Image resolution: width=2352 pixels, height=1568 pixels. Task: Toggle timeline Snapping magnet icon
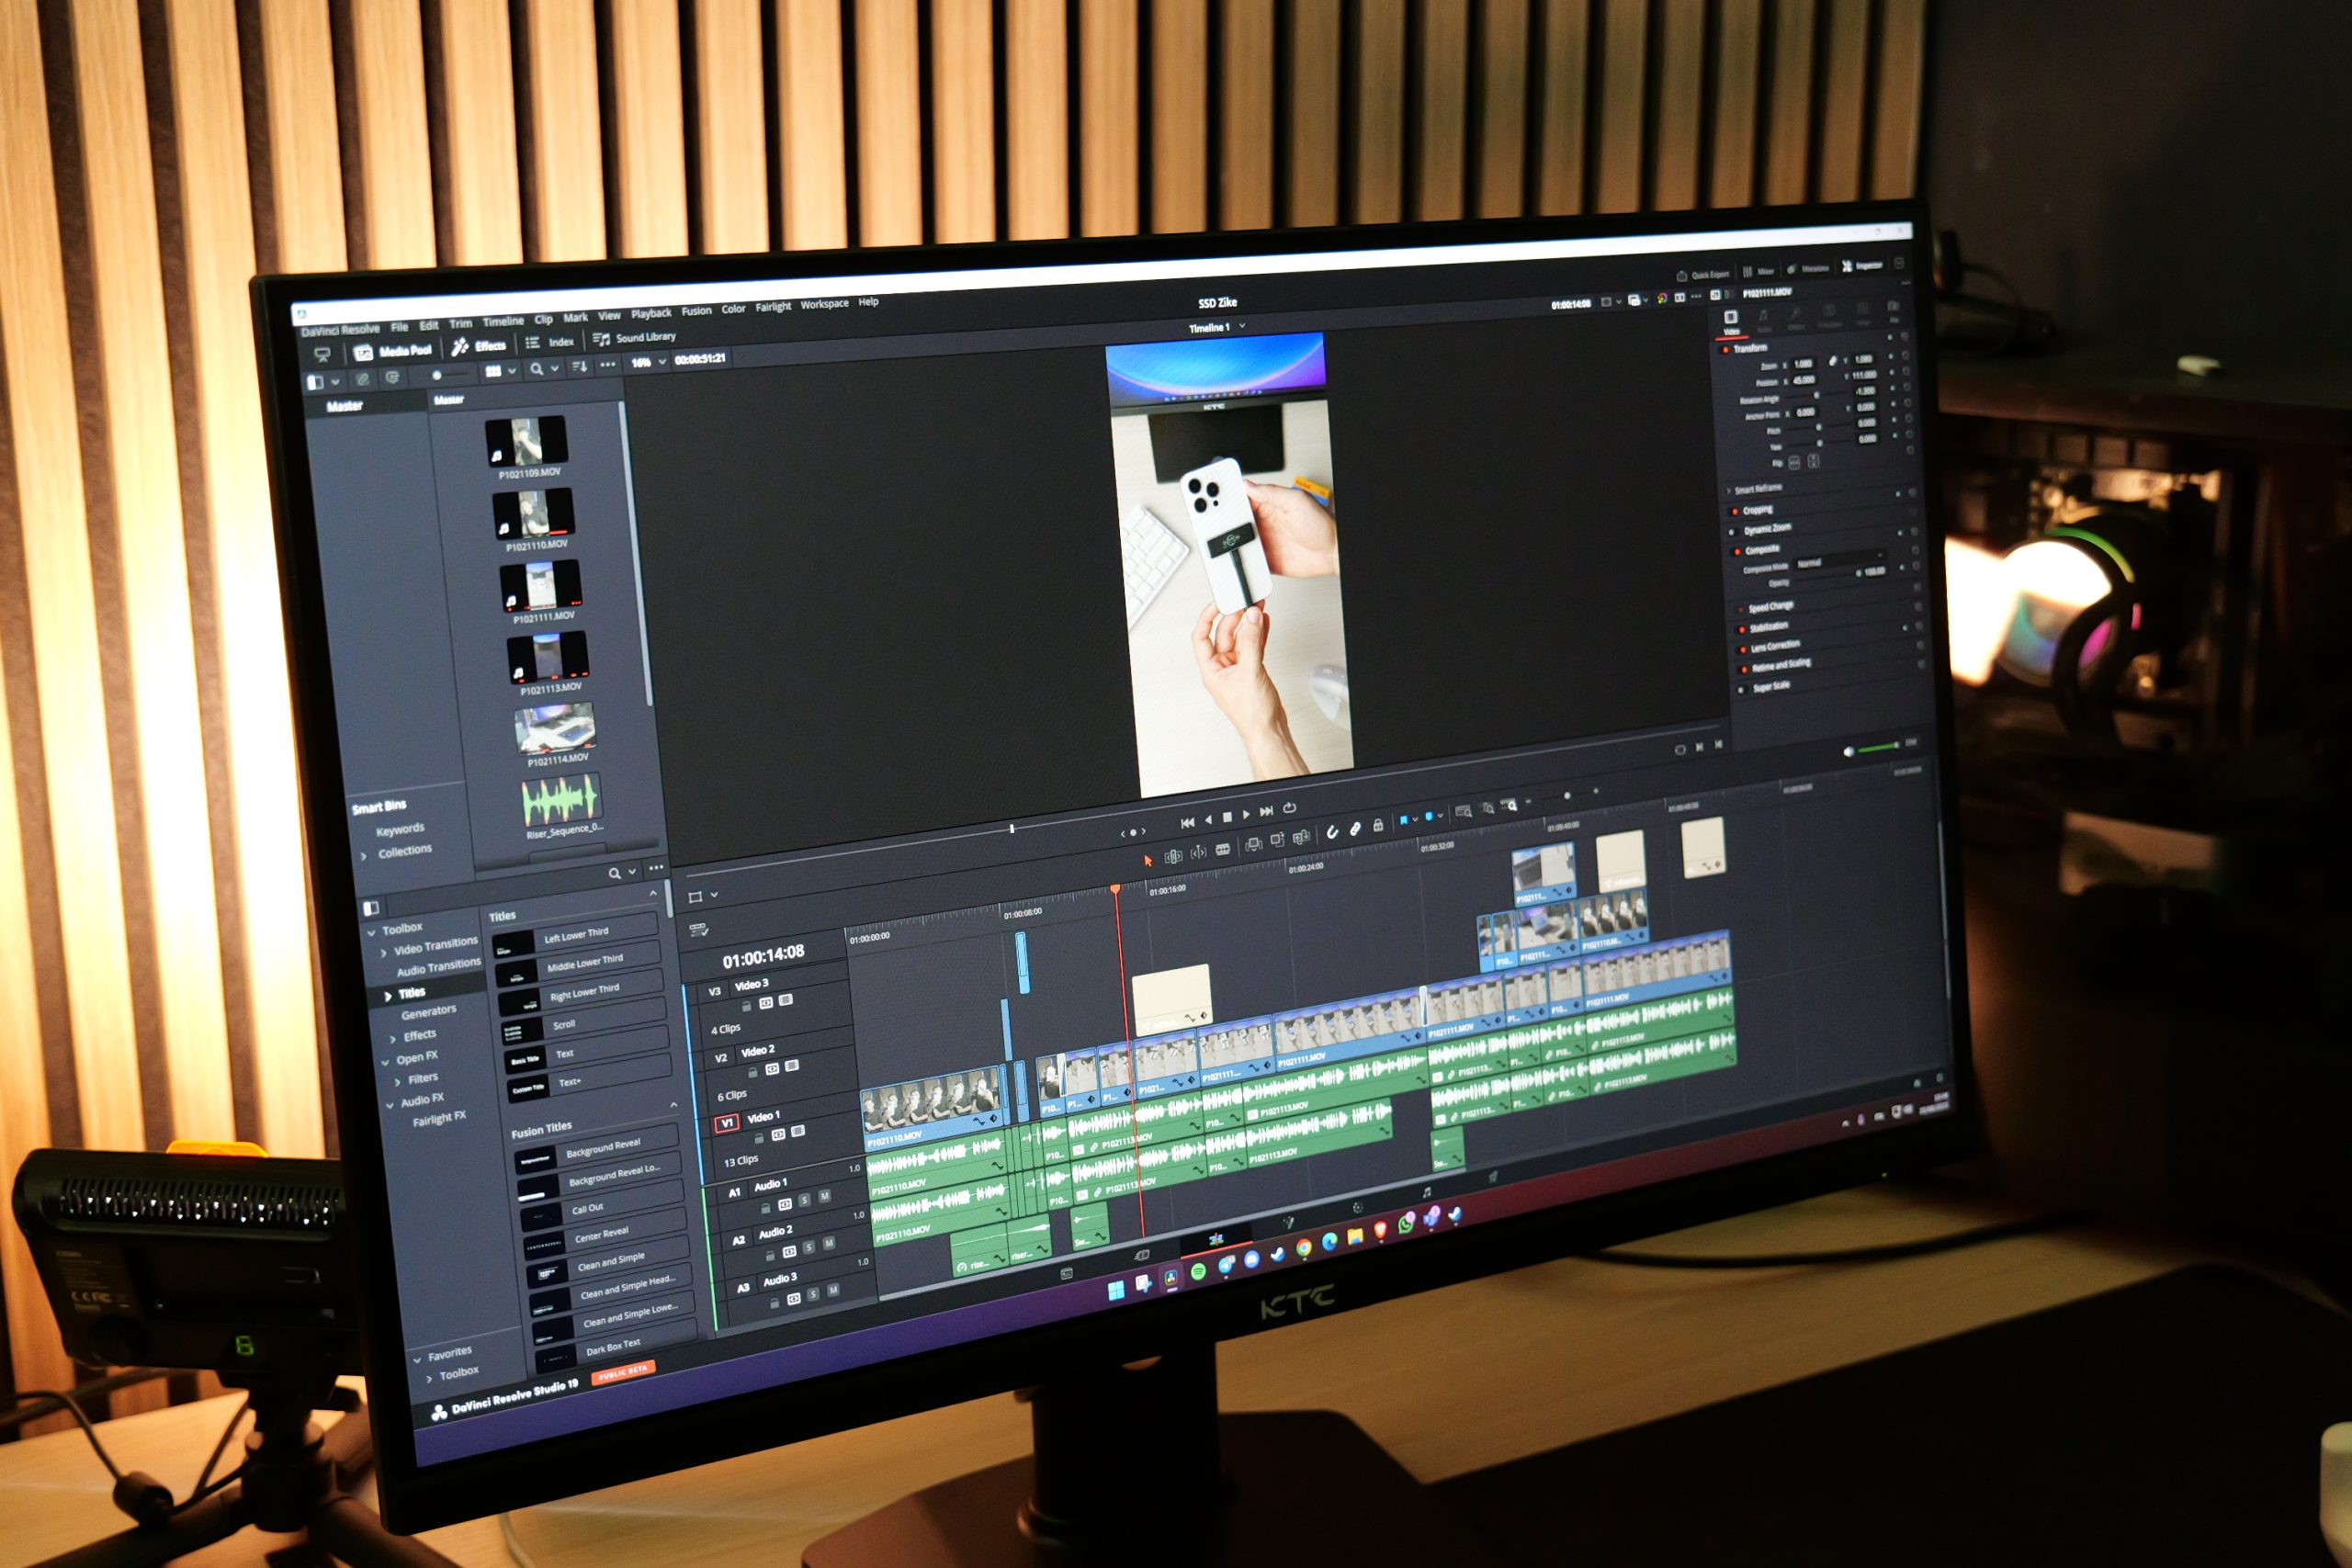coord(1332,833)
